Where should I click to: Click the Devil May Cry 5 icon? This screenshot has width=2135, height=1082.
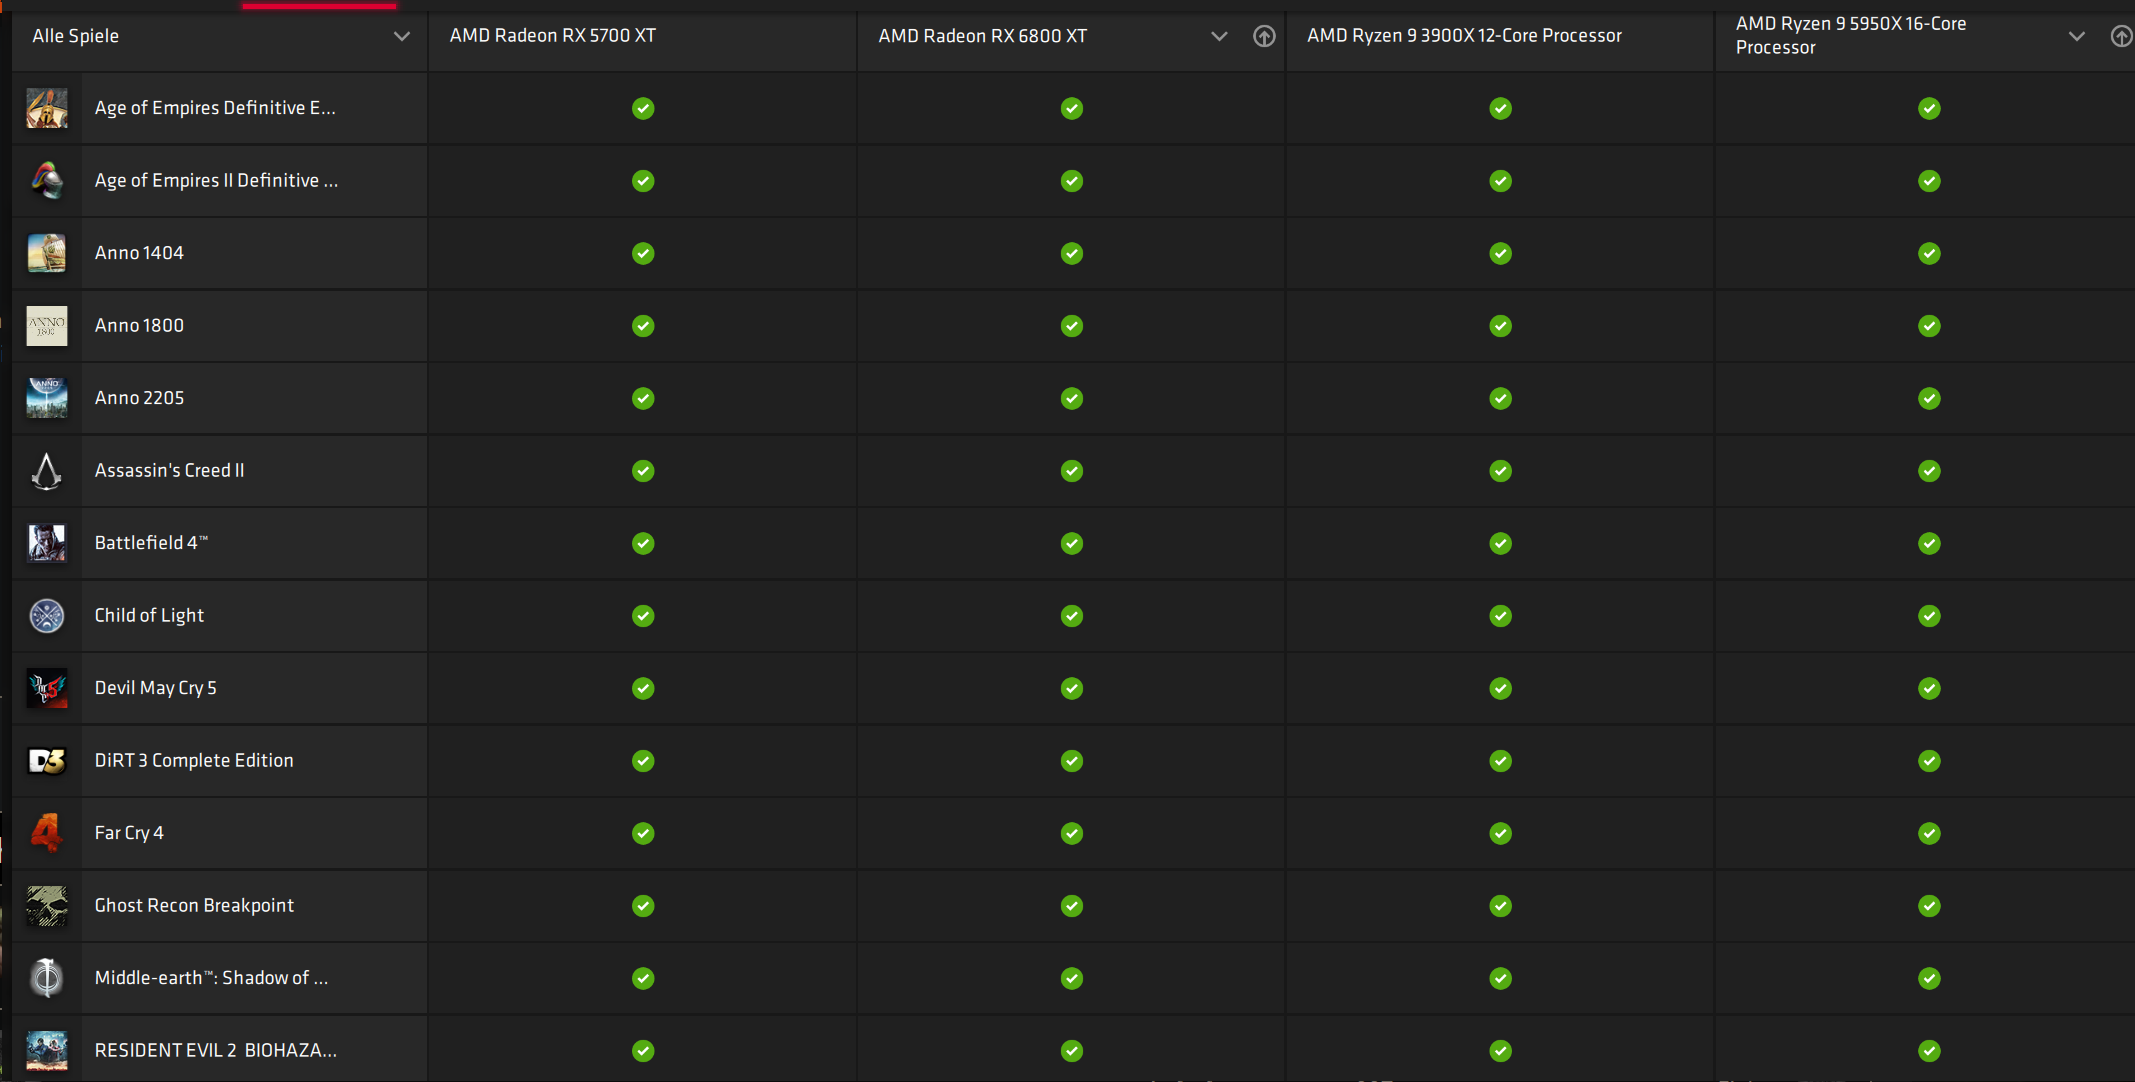pyautogui.click(x=47, y=688)
